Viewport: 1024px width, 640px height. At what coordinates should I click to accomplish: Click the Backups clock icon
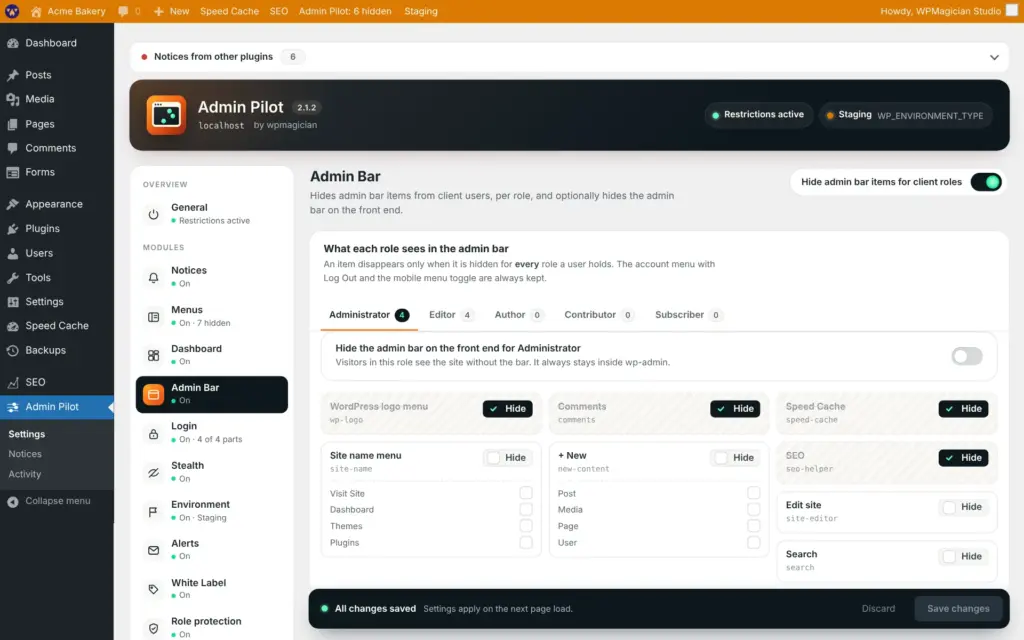(x=13, y=351)
